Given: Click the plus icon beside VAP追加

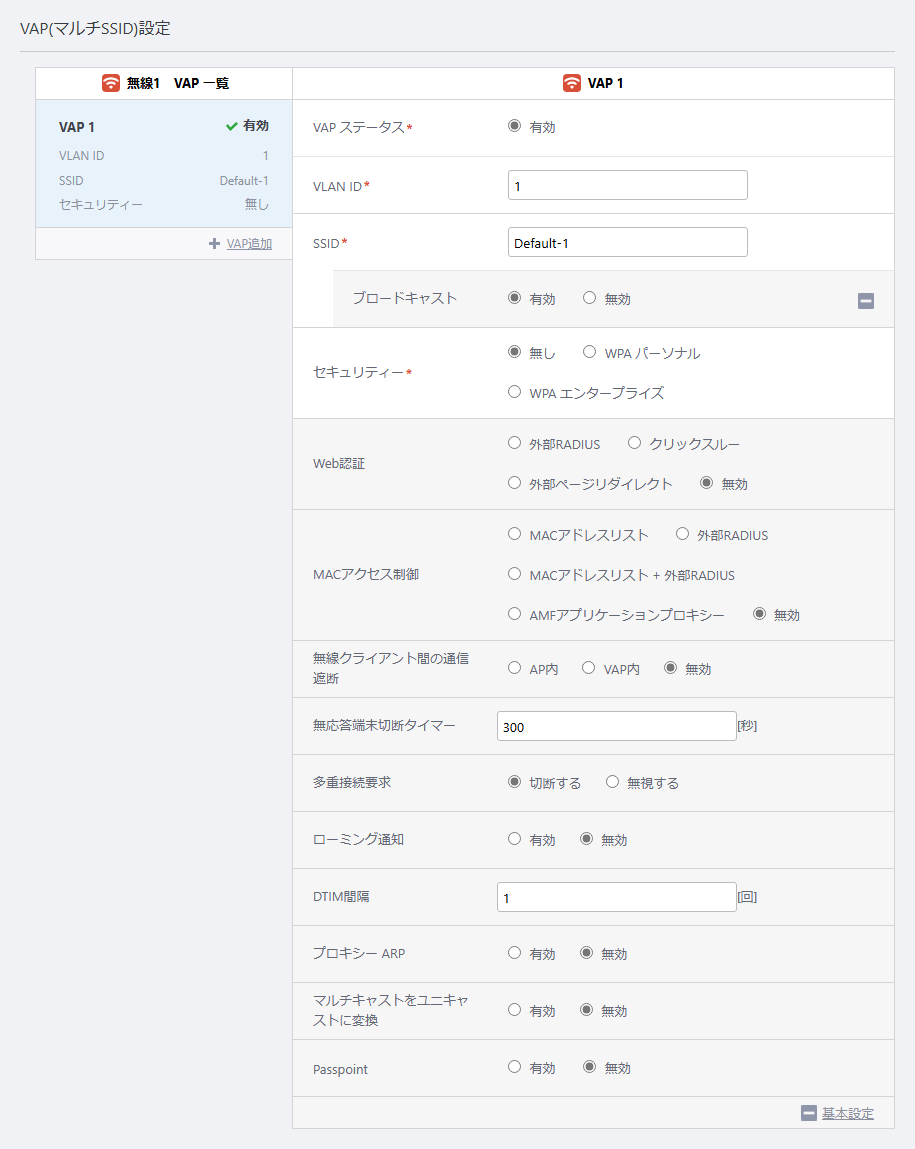Looking at the screenshot, I should point(214,243).
